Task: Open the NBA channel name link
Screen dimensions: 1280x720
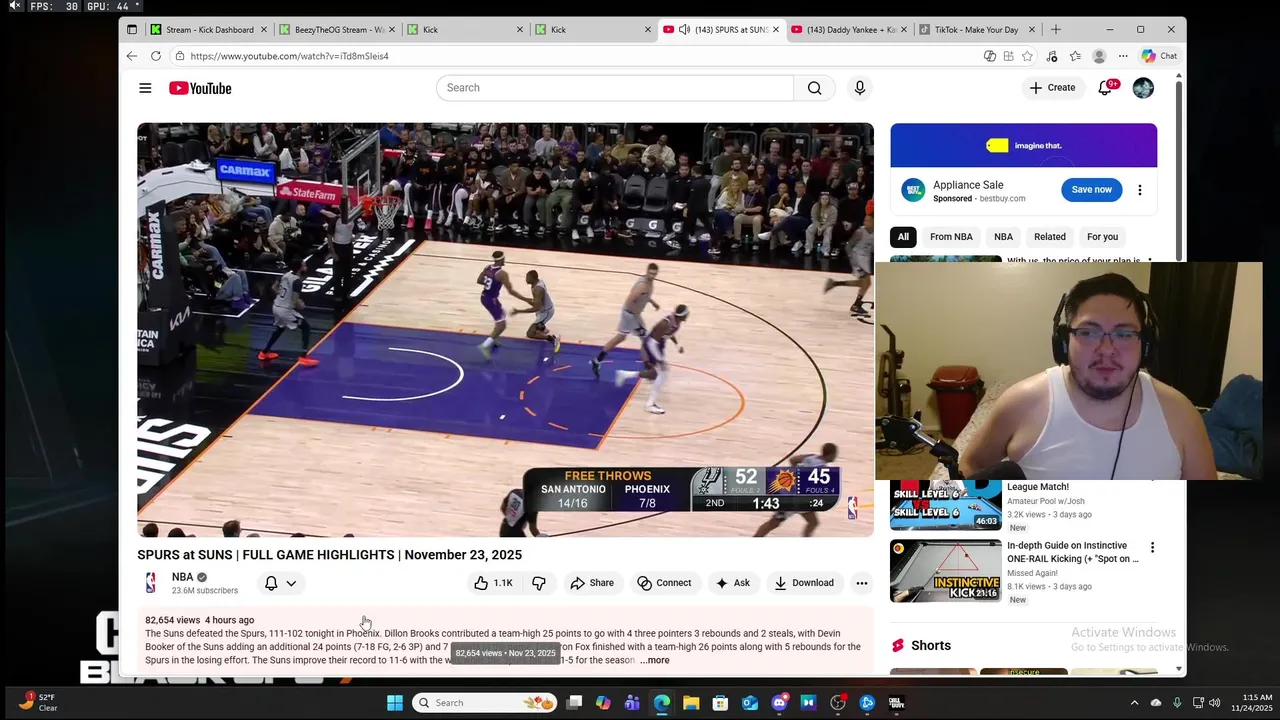Action: pos(182,577)
